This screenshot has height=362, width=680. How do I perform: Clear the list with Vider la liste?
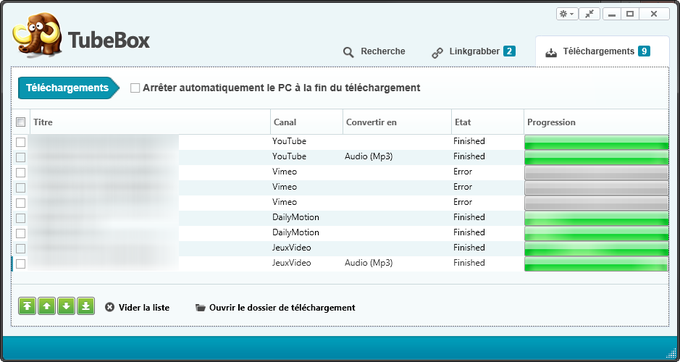tap(137, 307)
